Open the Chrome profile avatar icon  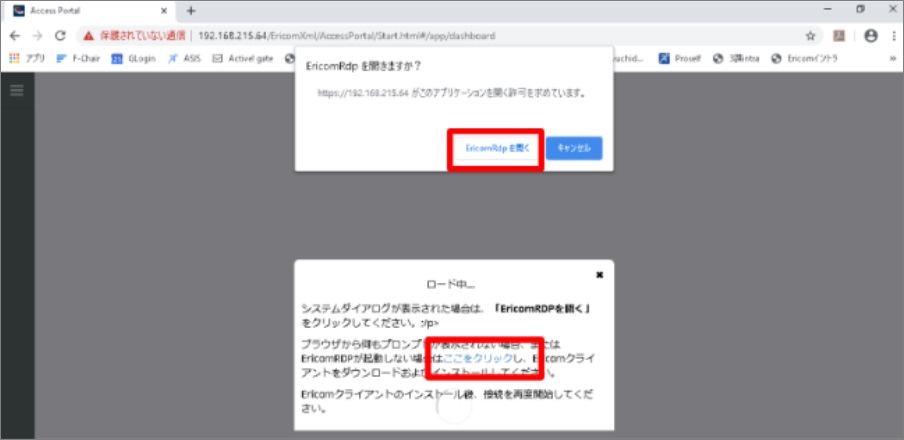pos(870,35)
